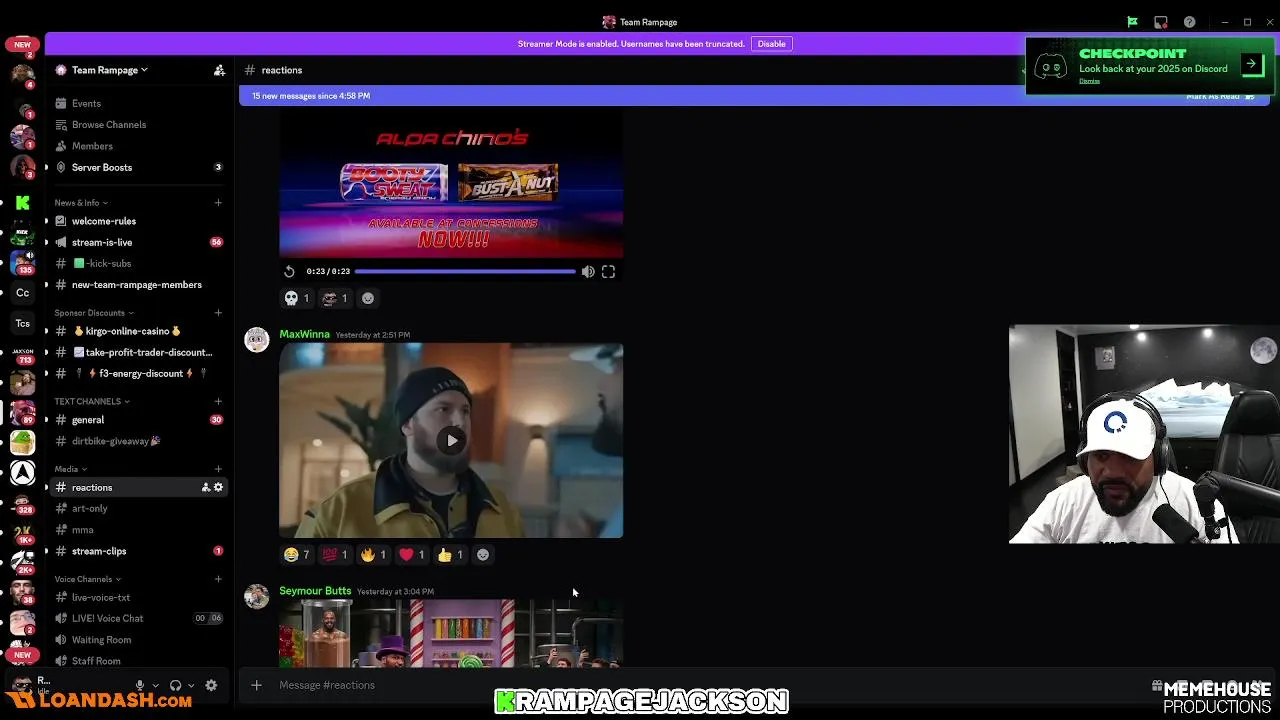The image size is (1280, 720).
Task: Play MaxWinna's video
Action: (452, 440)
